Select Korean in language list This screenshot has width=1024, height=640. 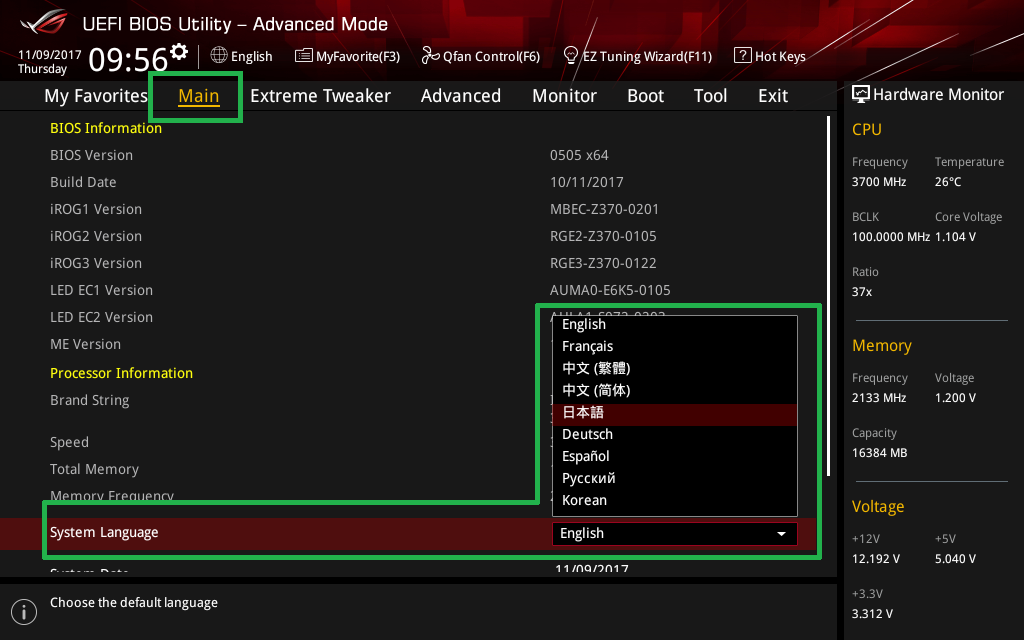click(x=675, y=500)
